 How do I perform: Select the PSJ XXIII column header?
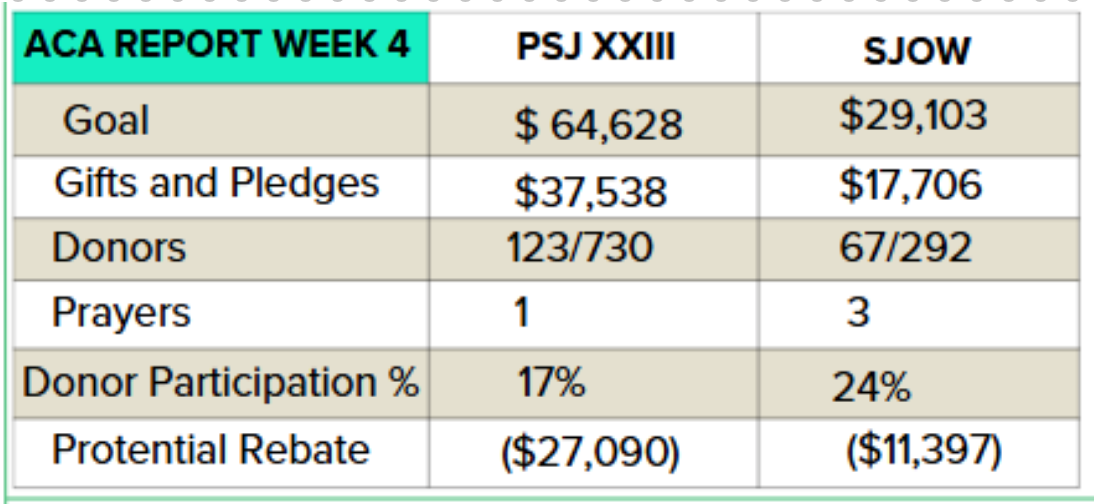click(x=594, y=48)
